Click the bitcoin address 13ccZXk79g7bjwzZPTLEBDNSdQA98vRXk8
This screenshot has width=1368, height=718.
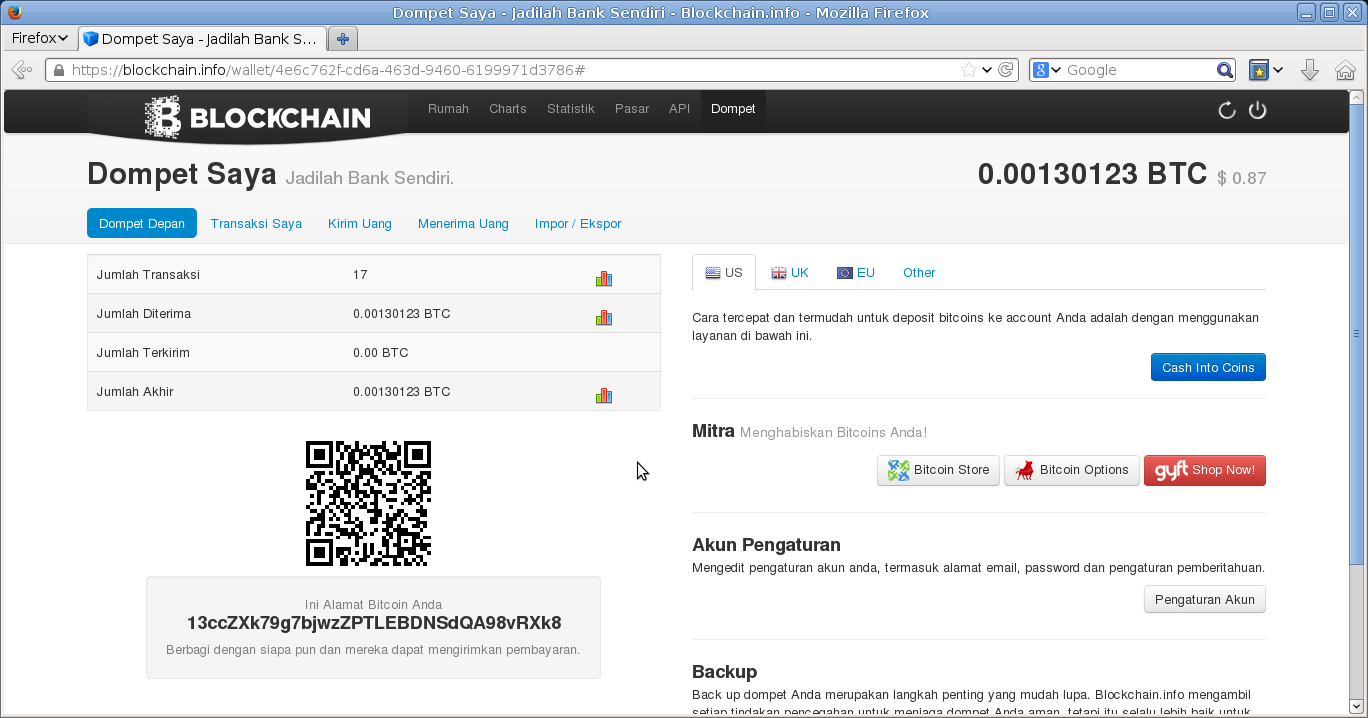click(374, 623)
